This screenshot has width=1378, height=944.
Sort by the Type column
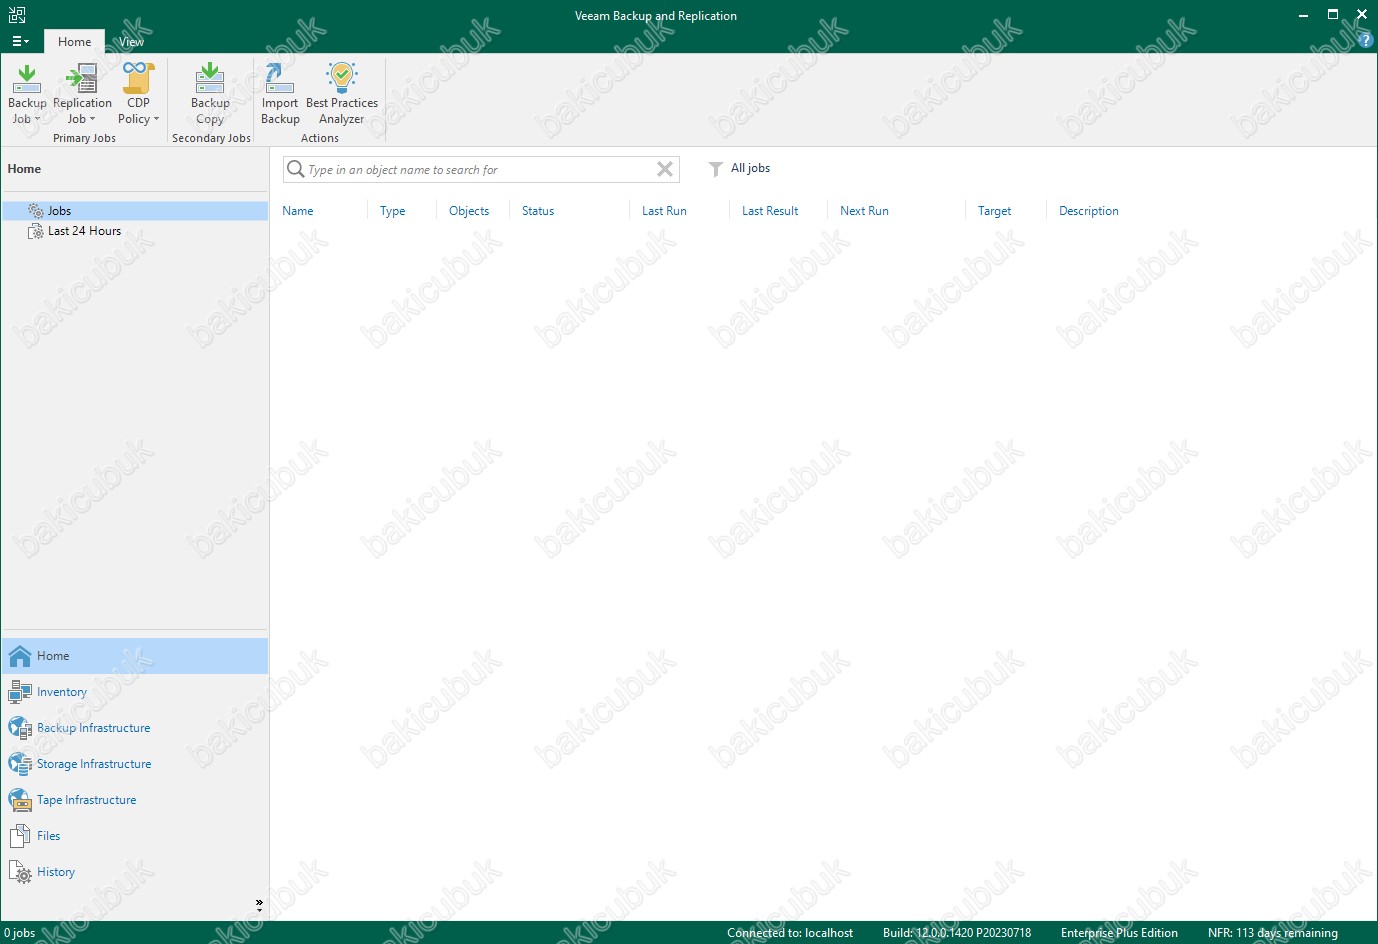[x=392, y=211]
